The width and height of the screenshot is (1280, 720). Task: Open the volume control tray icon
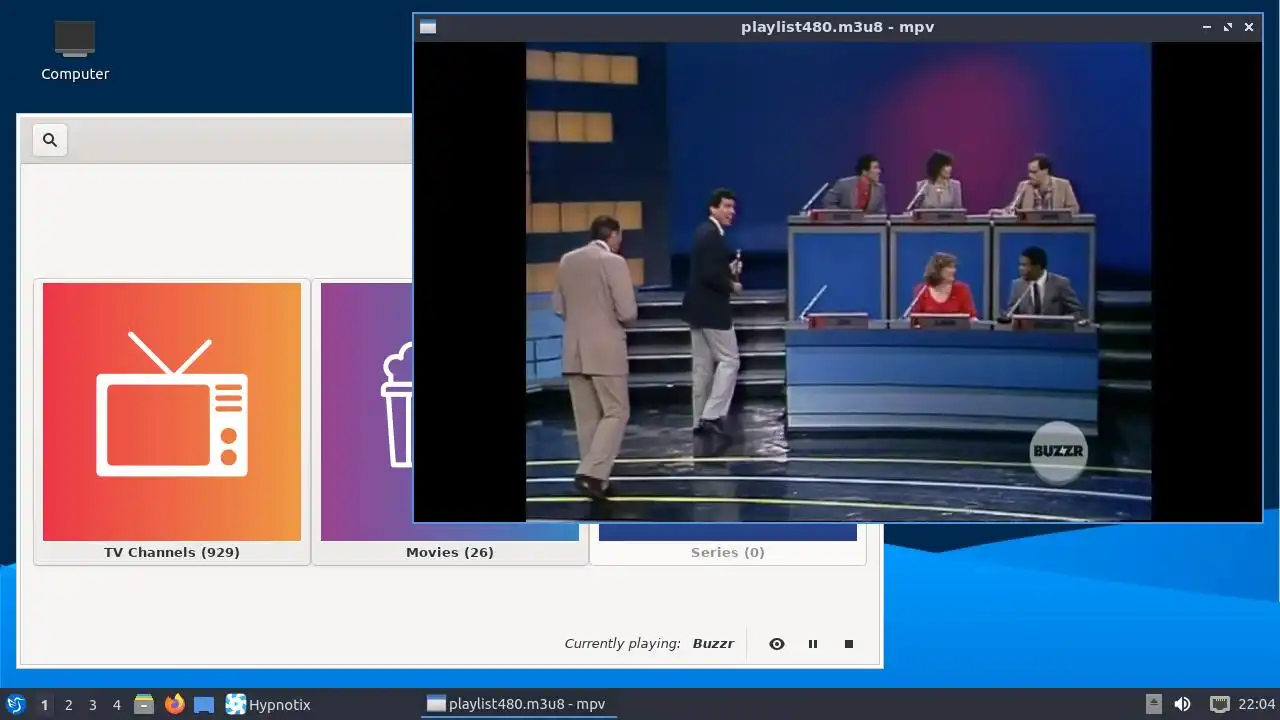(x=1182, y=704)
